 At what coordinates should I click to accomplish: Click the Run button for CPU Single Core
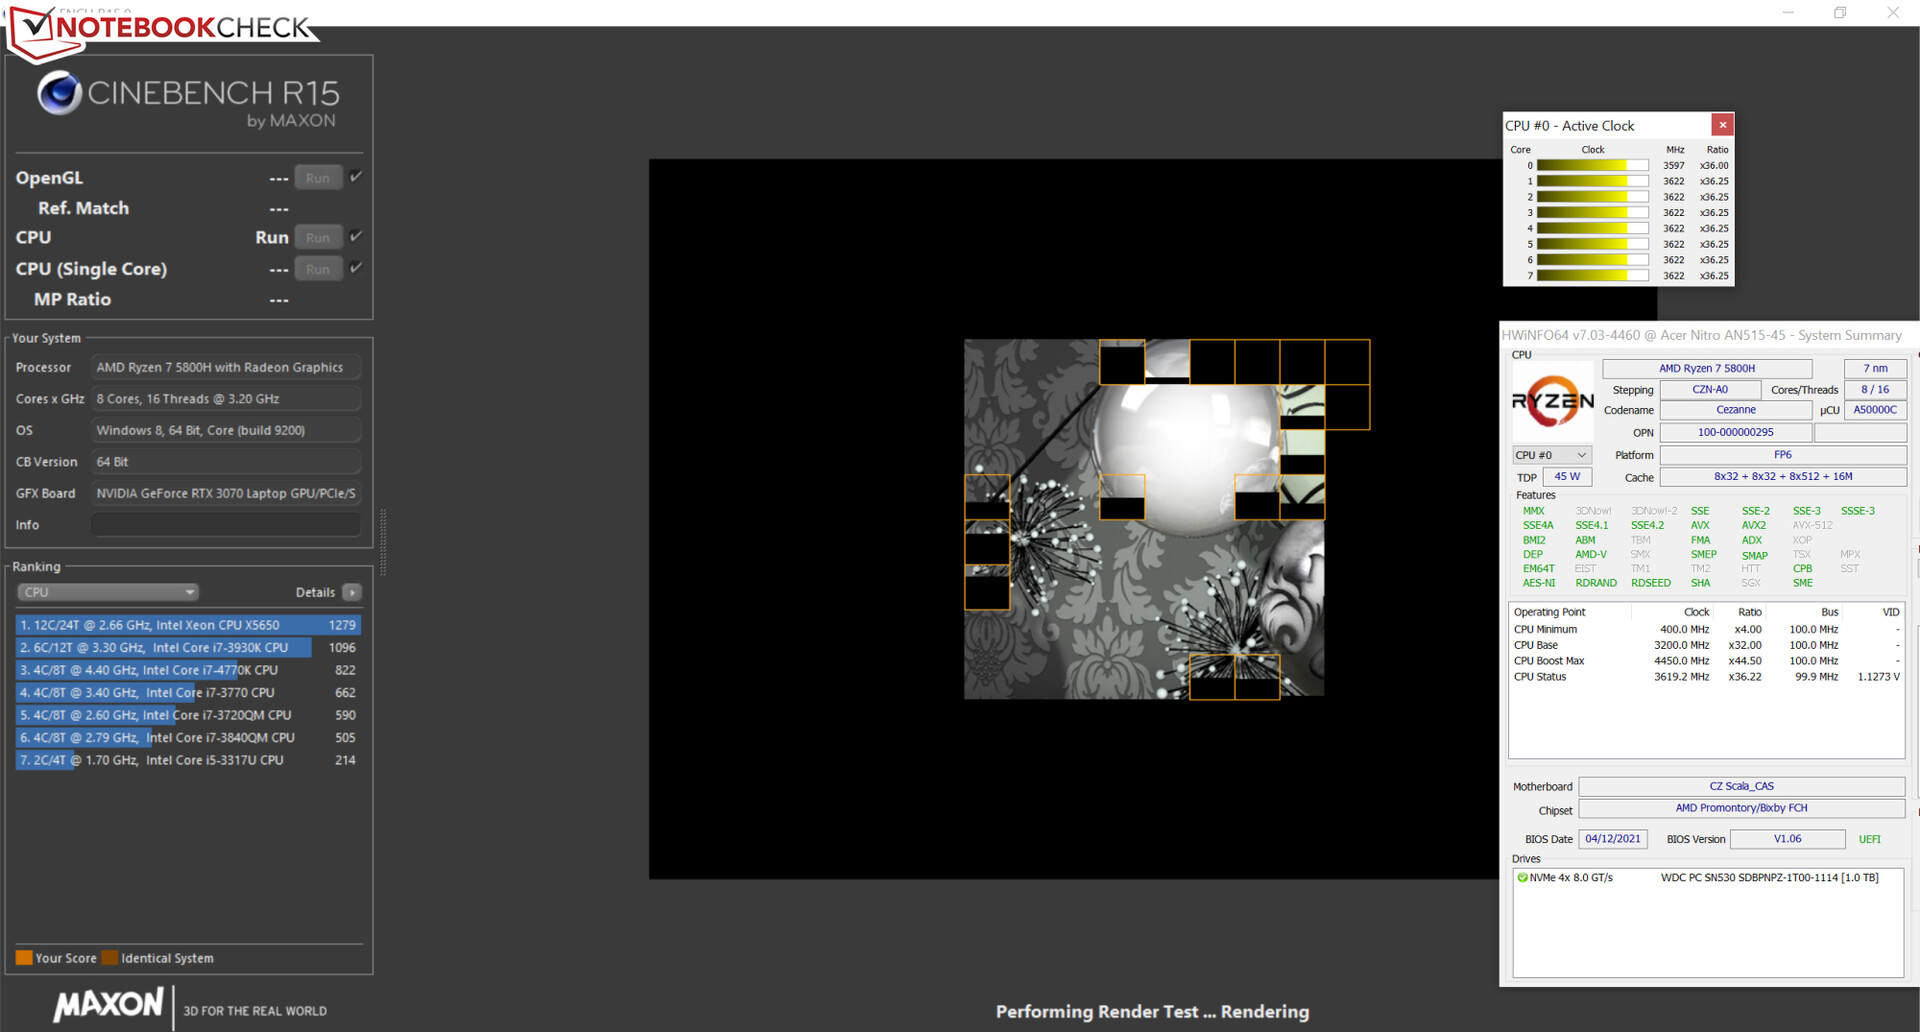318,269
